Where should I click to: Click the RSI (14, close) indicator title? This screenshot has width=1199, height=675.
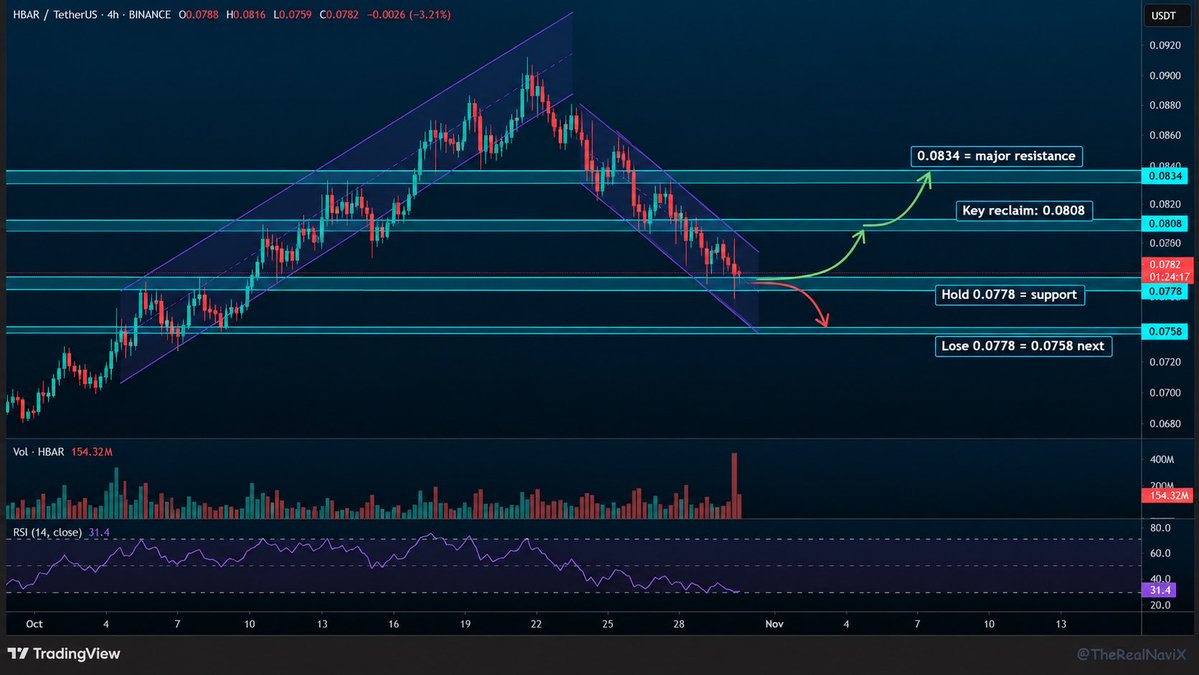(x=47, y=532)
